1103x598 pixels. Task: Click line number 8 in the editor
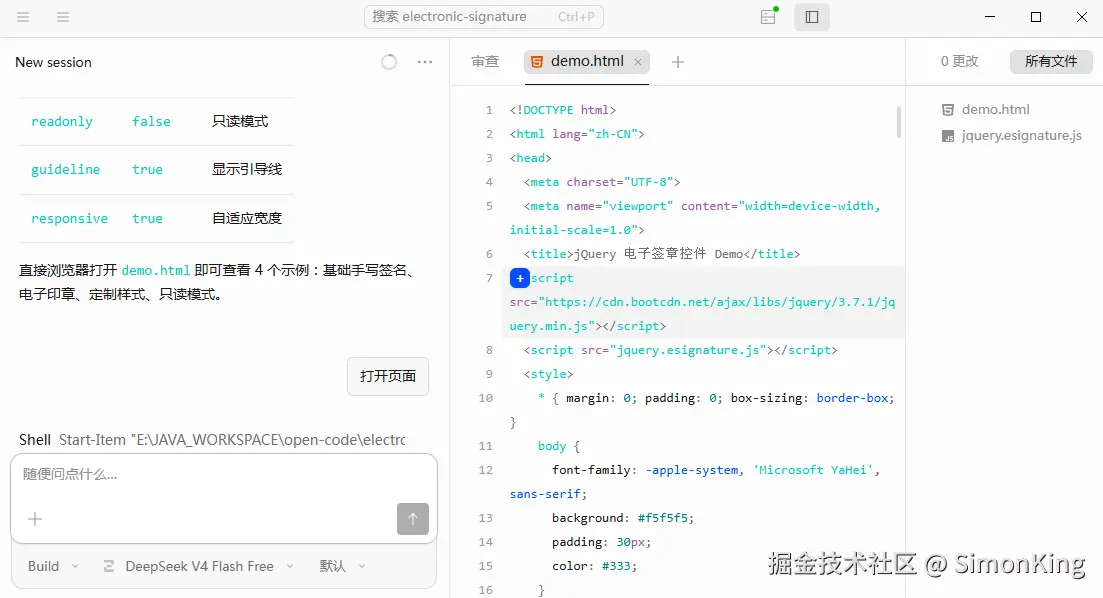tap(489, 350)
